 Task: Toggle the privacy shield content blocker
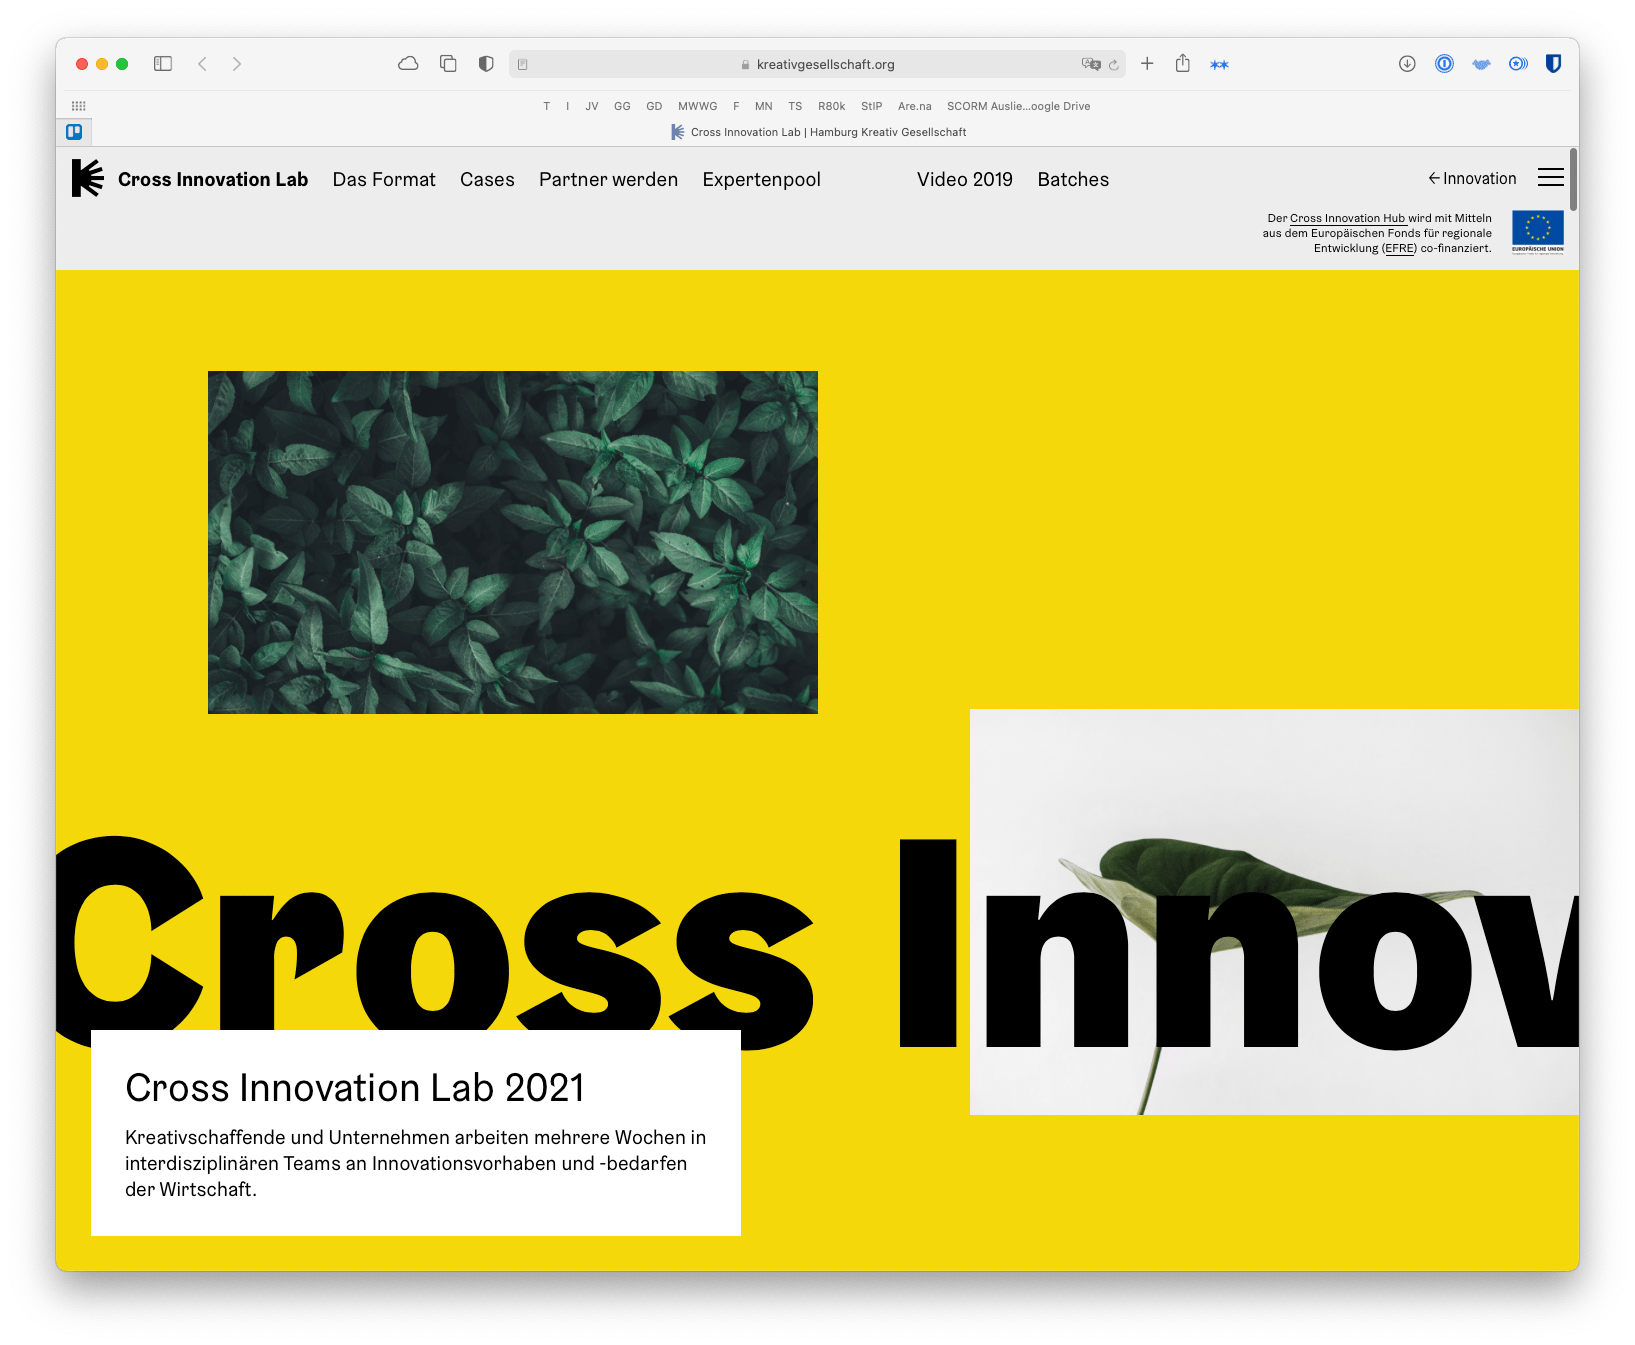[x=486, y=63]
